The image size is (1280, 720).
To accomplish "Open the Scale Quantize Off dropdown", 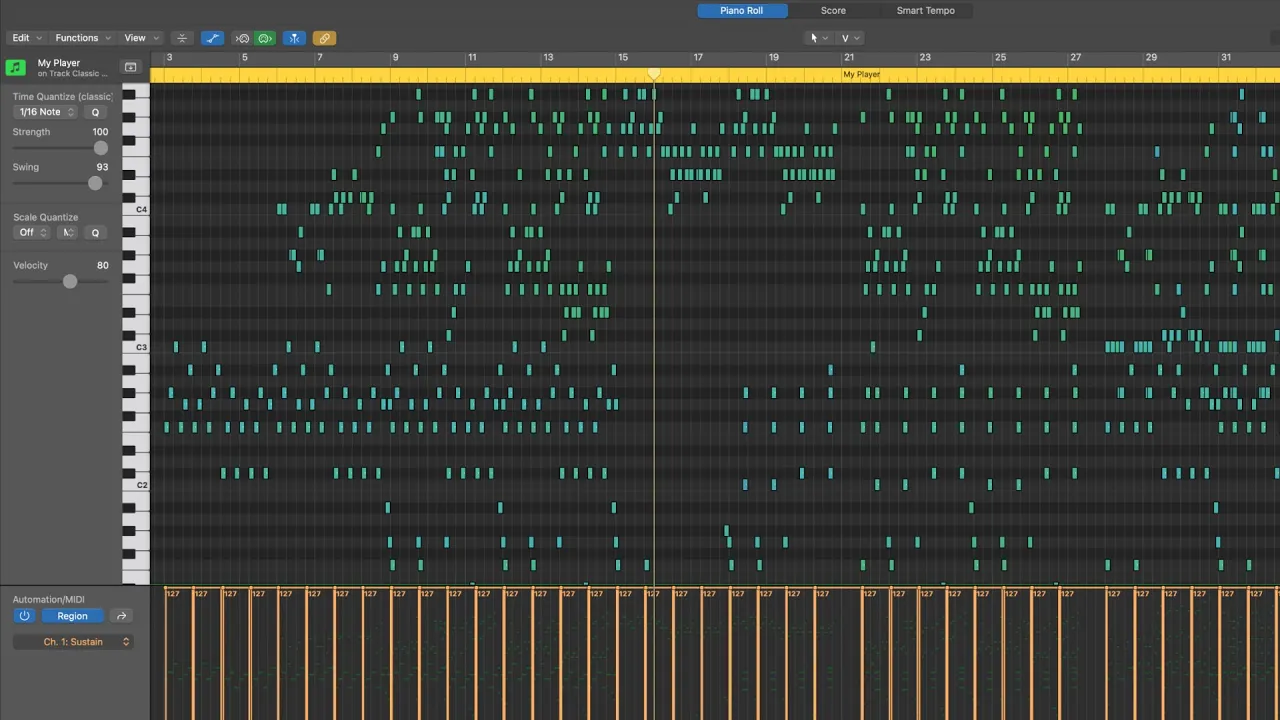I will point(32,232).
